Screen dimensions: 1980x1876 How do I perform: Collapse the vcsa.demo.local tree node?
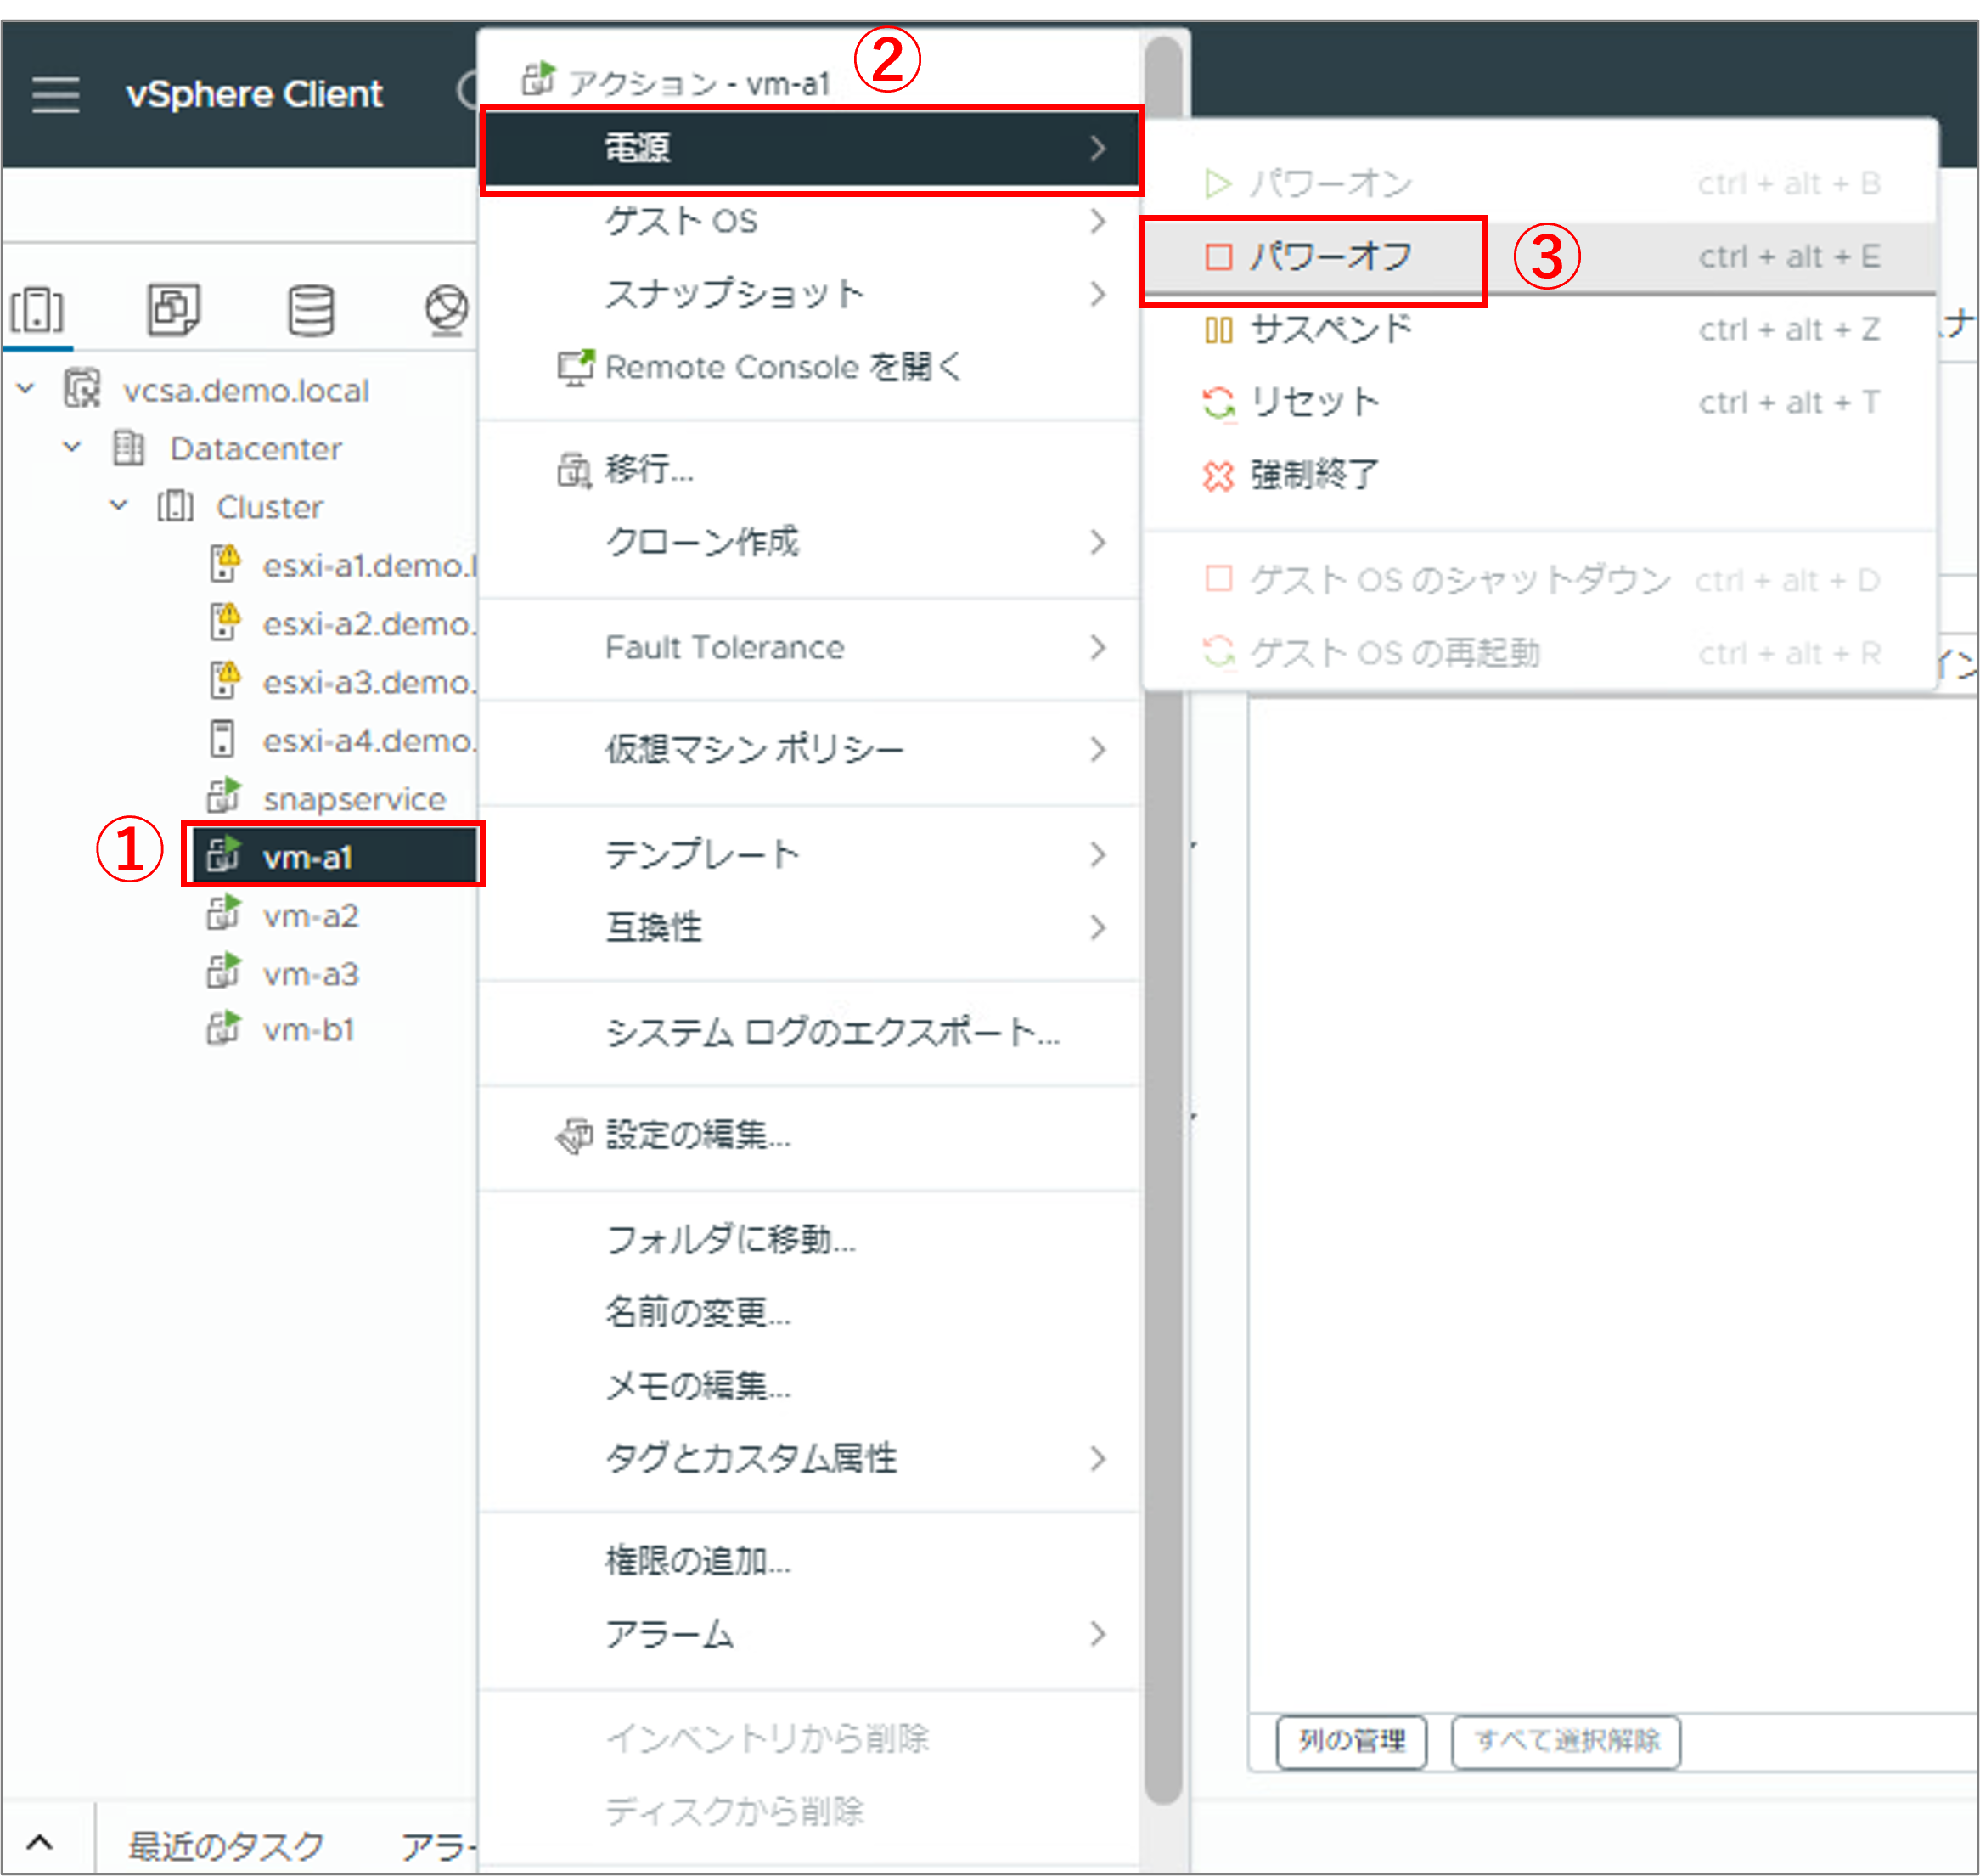coord(26,389)
